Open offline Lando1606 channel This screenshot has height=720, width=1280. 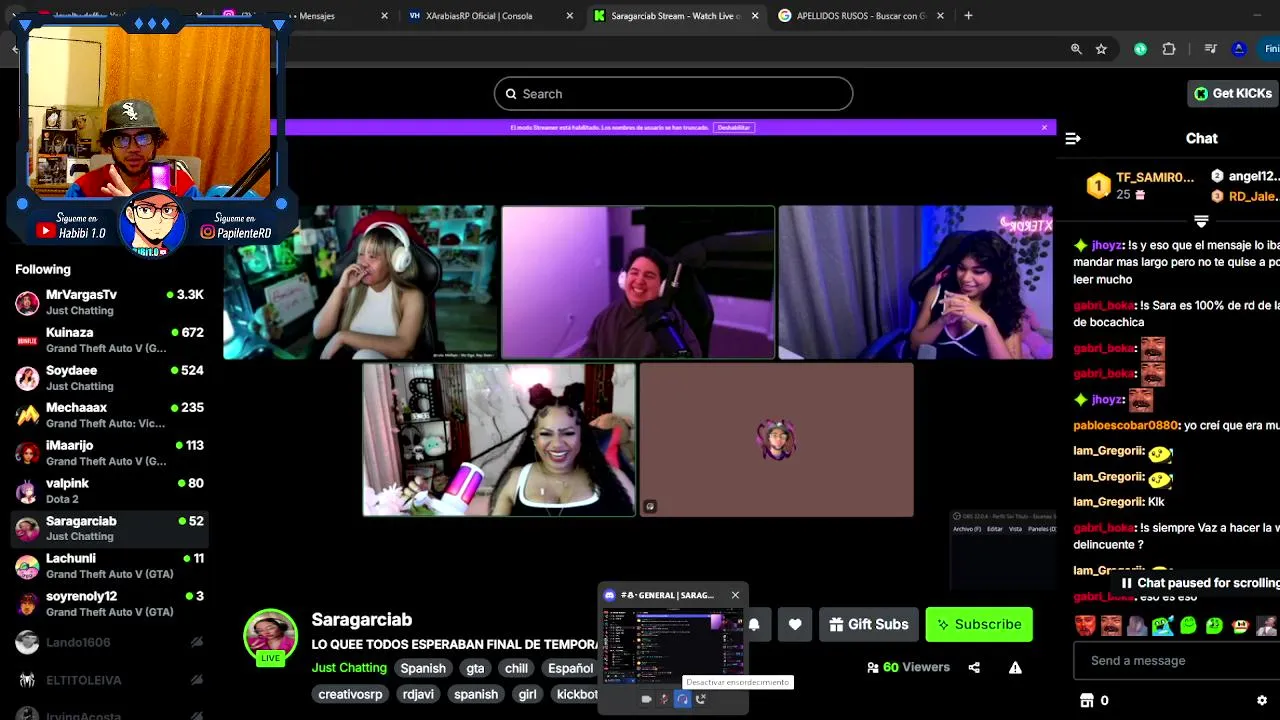[110, 642]
